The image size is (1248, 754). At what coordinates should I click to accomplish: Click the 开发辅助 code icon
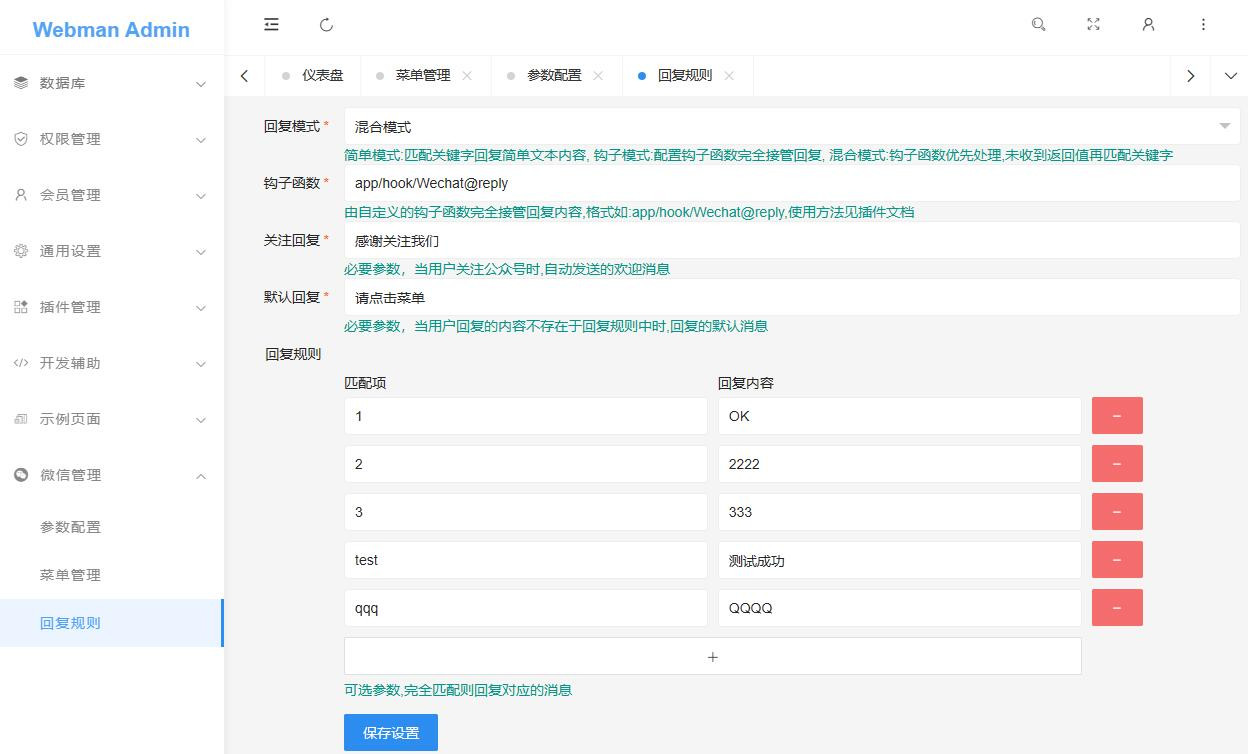tap(21, 363)
